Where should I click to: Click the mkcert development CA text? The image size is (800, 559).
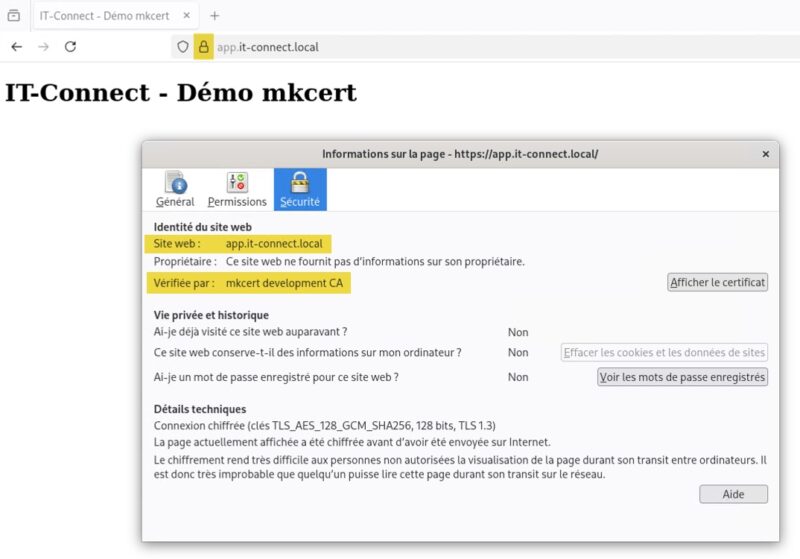point(284,283)
